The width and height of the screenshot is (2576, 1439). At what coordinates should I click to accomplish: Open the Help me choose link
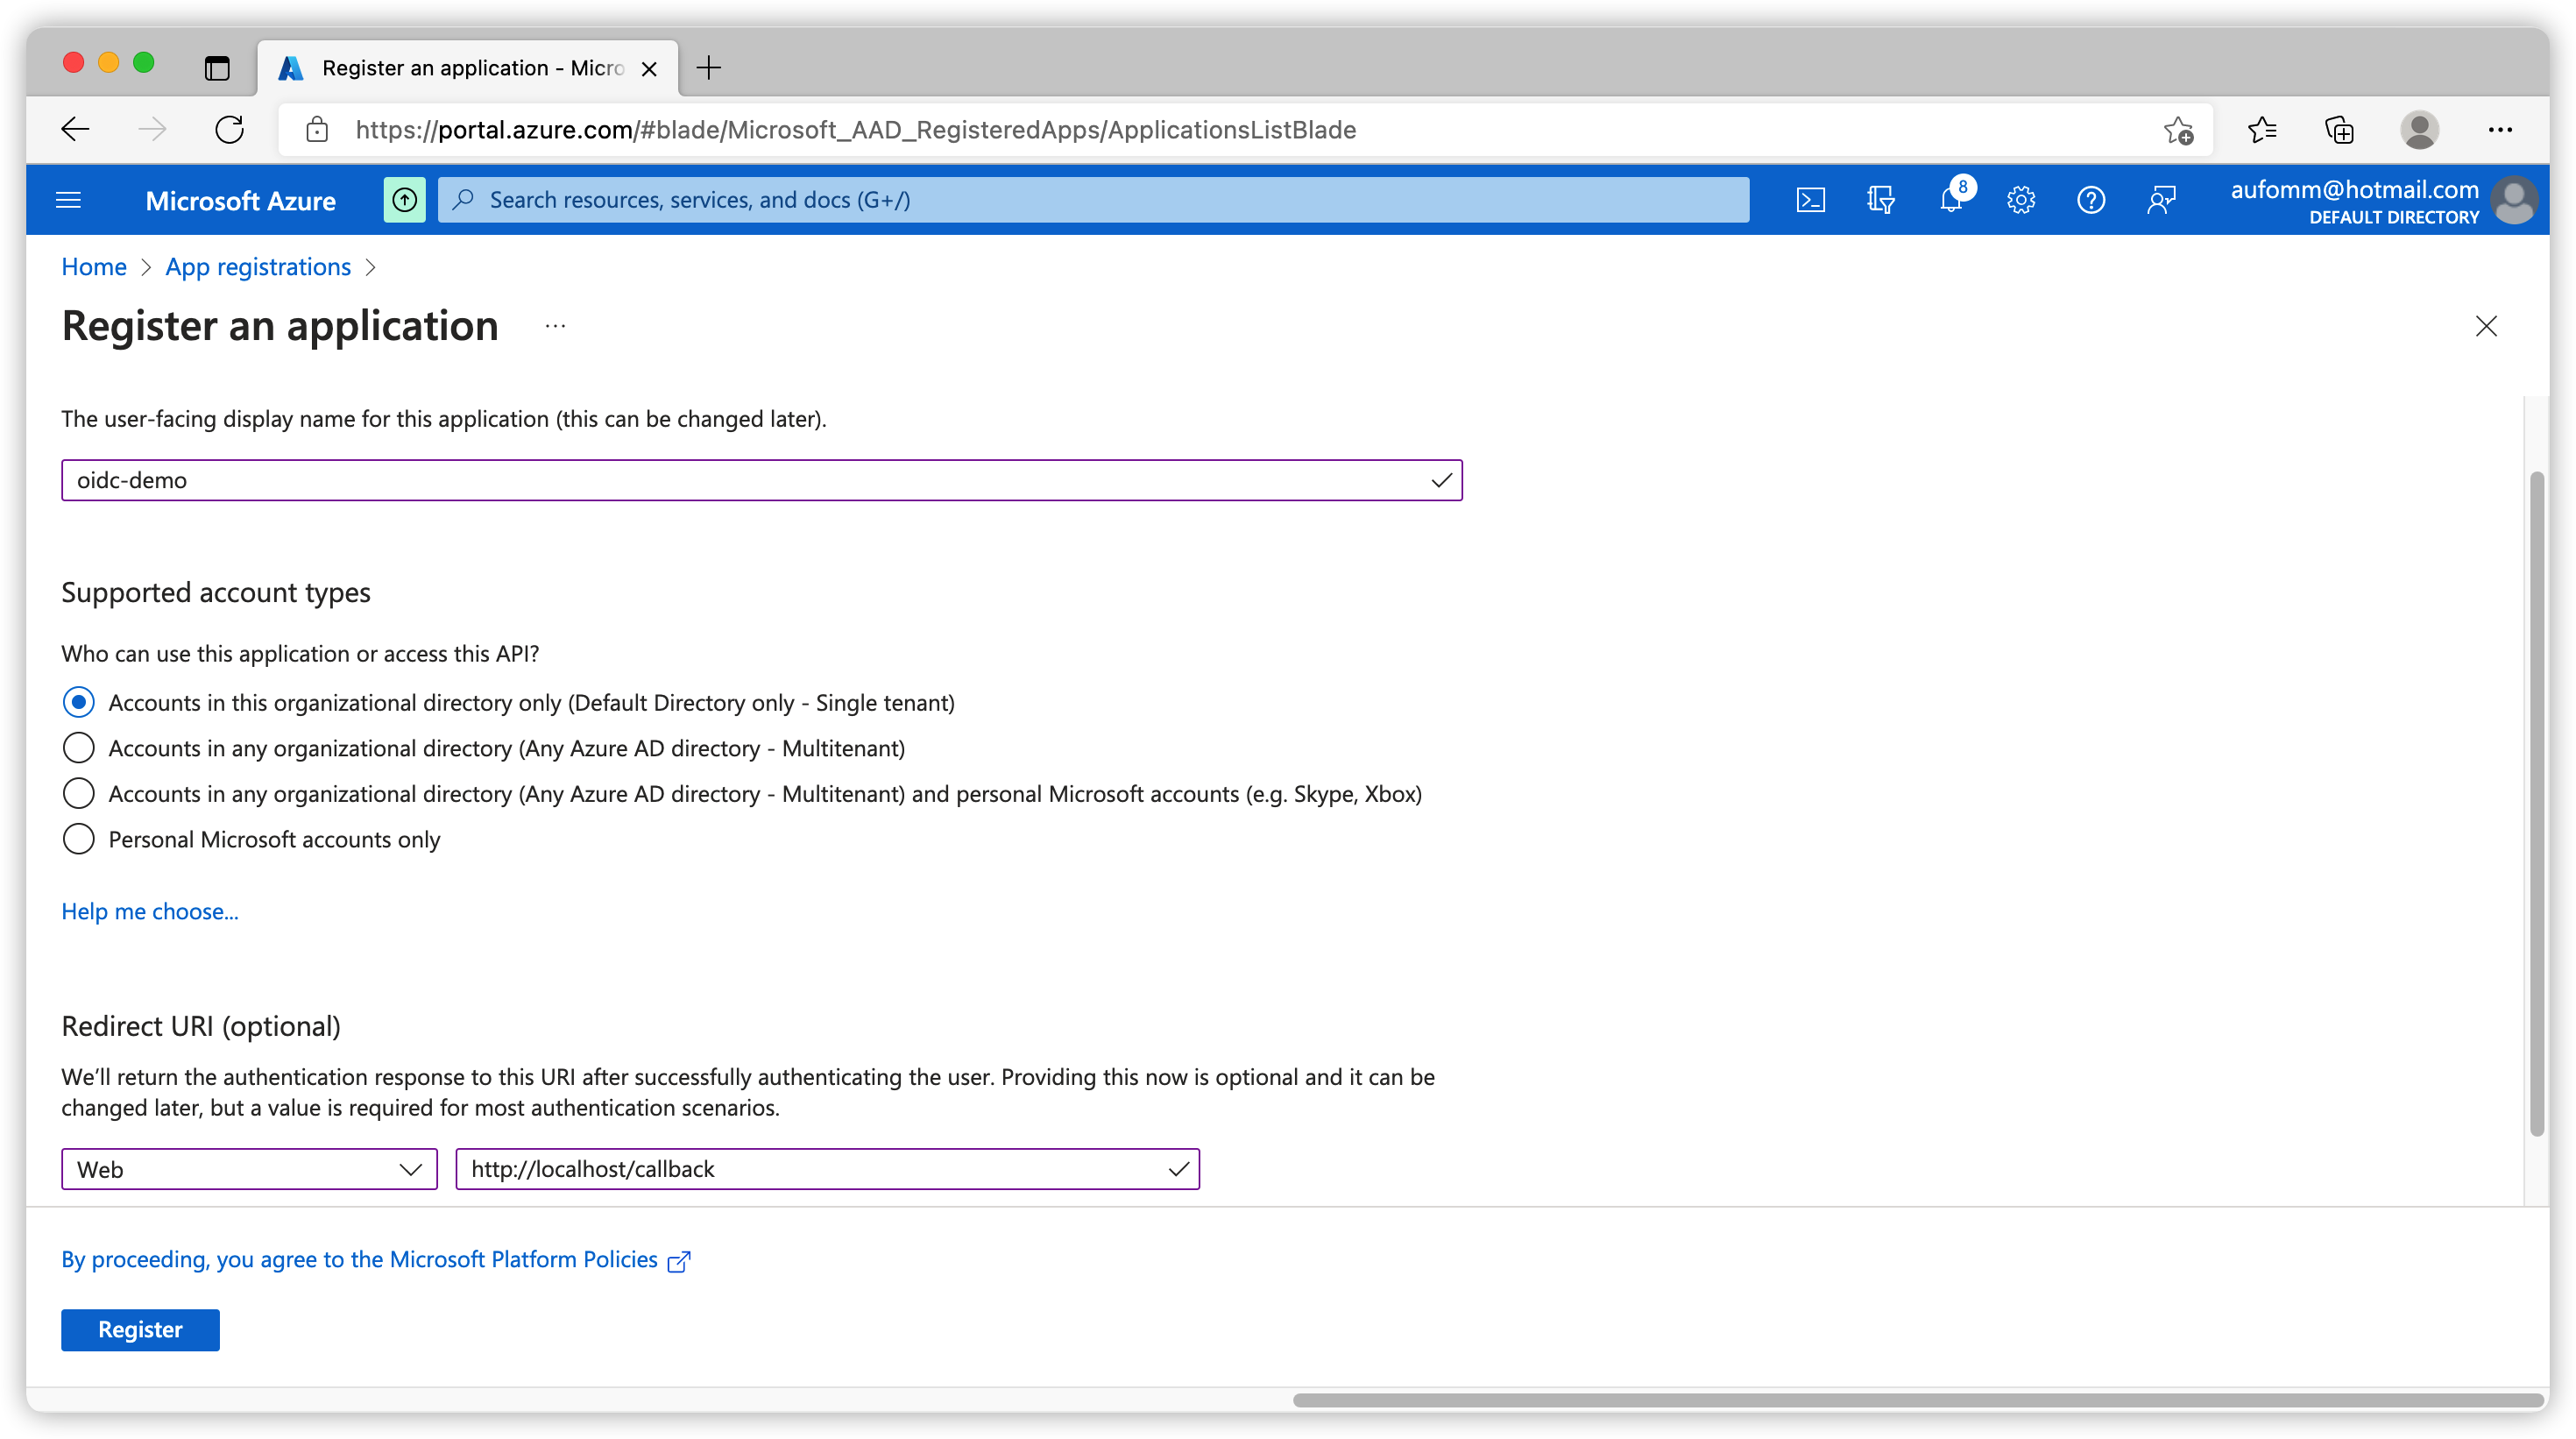click(150, 911)
